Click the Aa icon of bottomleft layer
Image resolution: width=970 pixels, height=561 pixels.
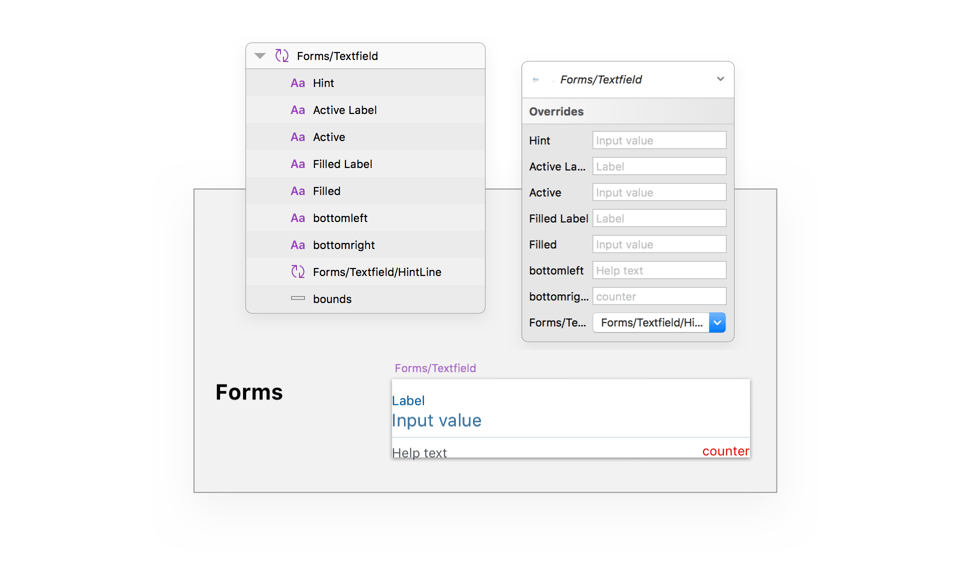click(298, 218)
